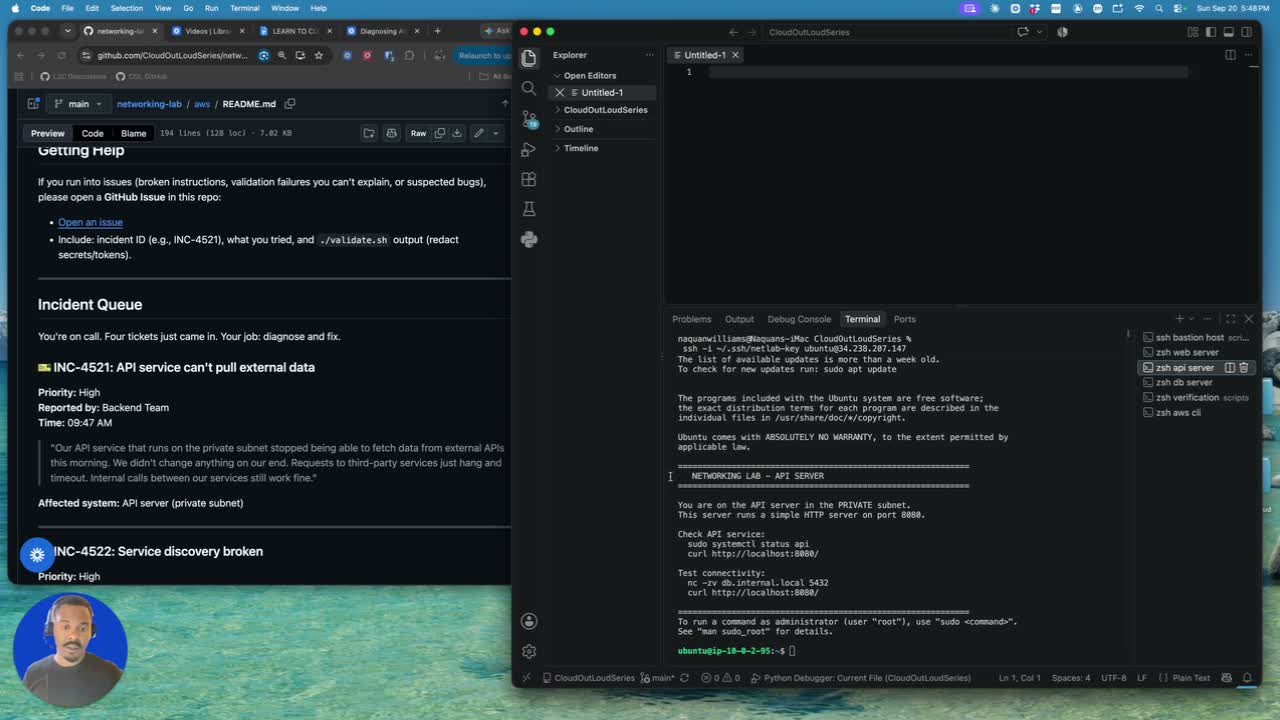Reload the GitHub browser page
This screenshot has height=720, width=1280.
point(62,55)
